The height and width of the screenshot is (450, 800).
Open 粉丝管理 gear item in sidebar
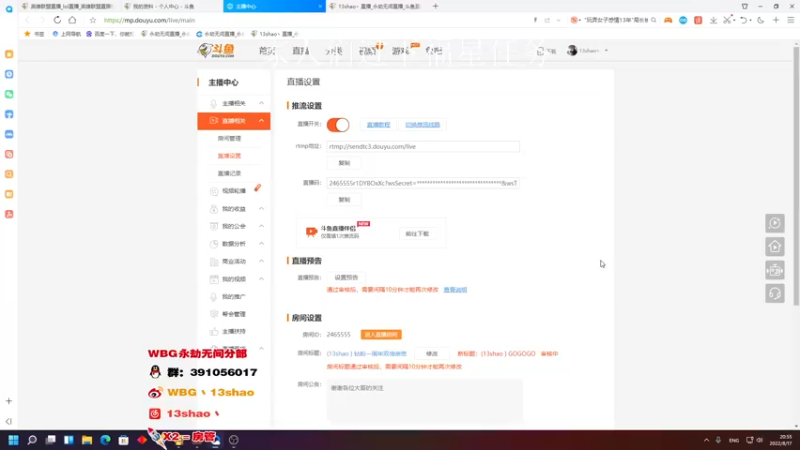[x=234, y=314]
